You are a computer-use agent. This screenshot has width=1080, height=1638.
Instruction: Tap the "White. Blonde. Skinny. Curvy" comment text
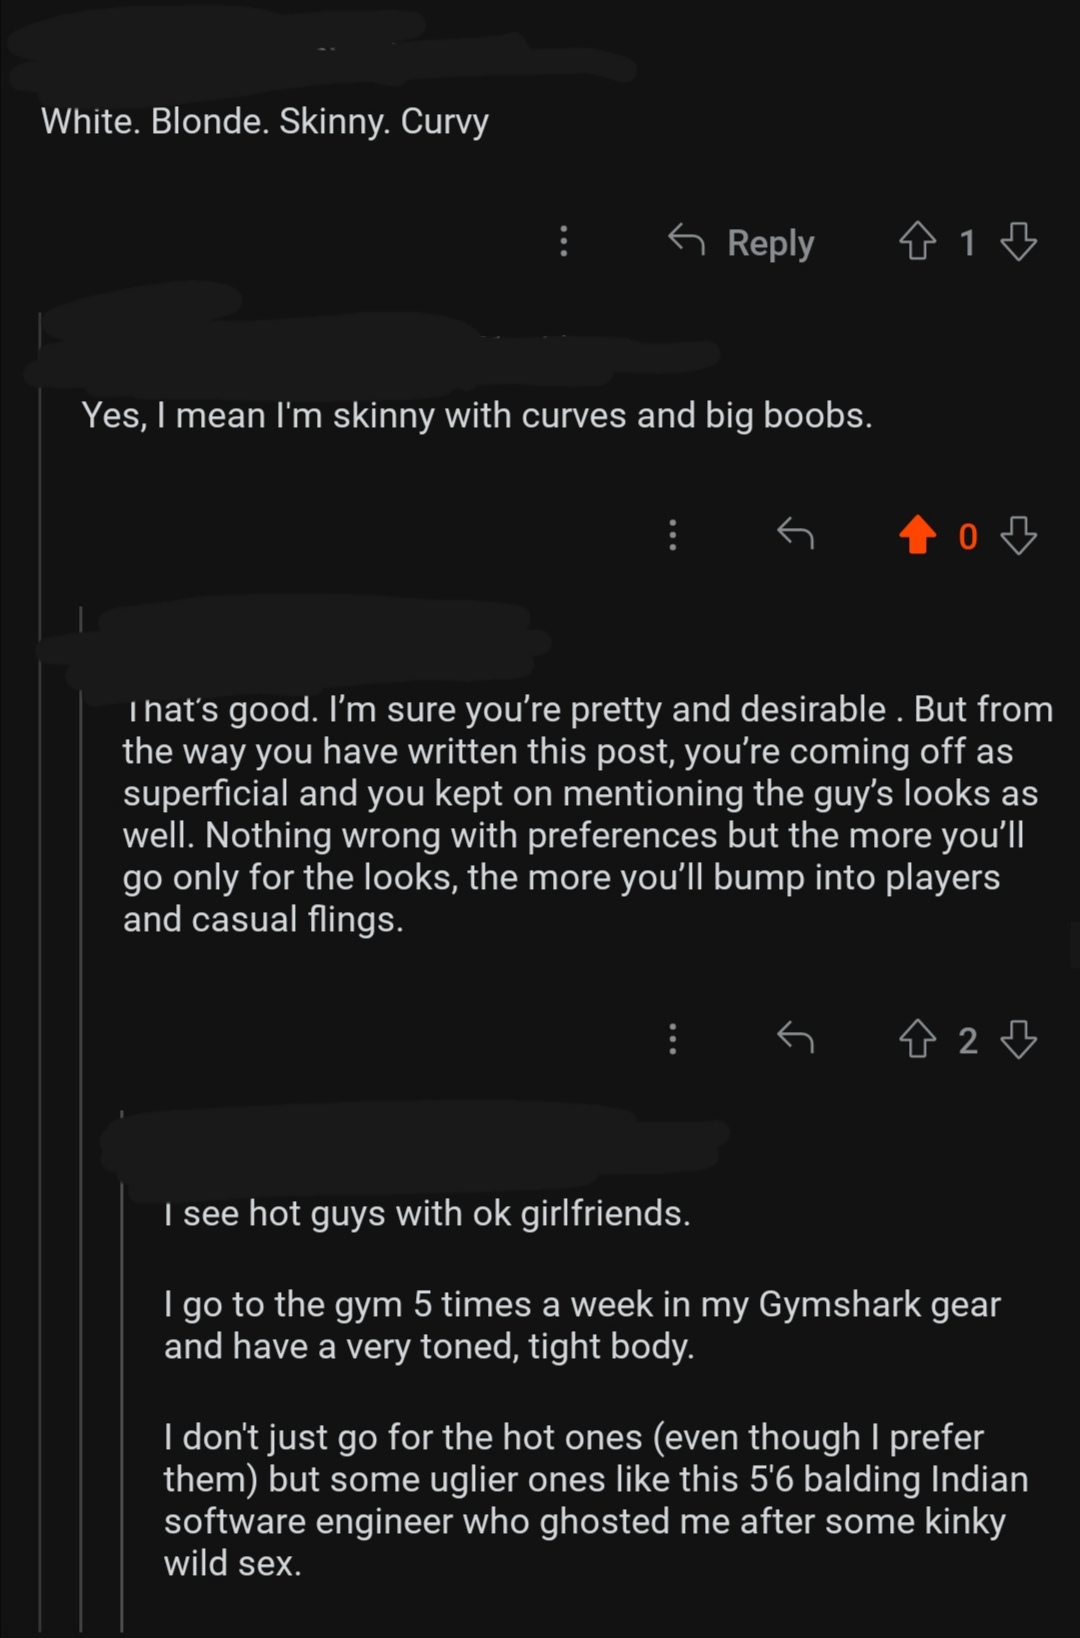[265, 122]
